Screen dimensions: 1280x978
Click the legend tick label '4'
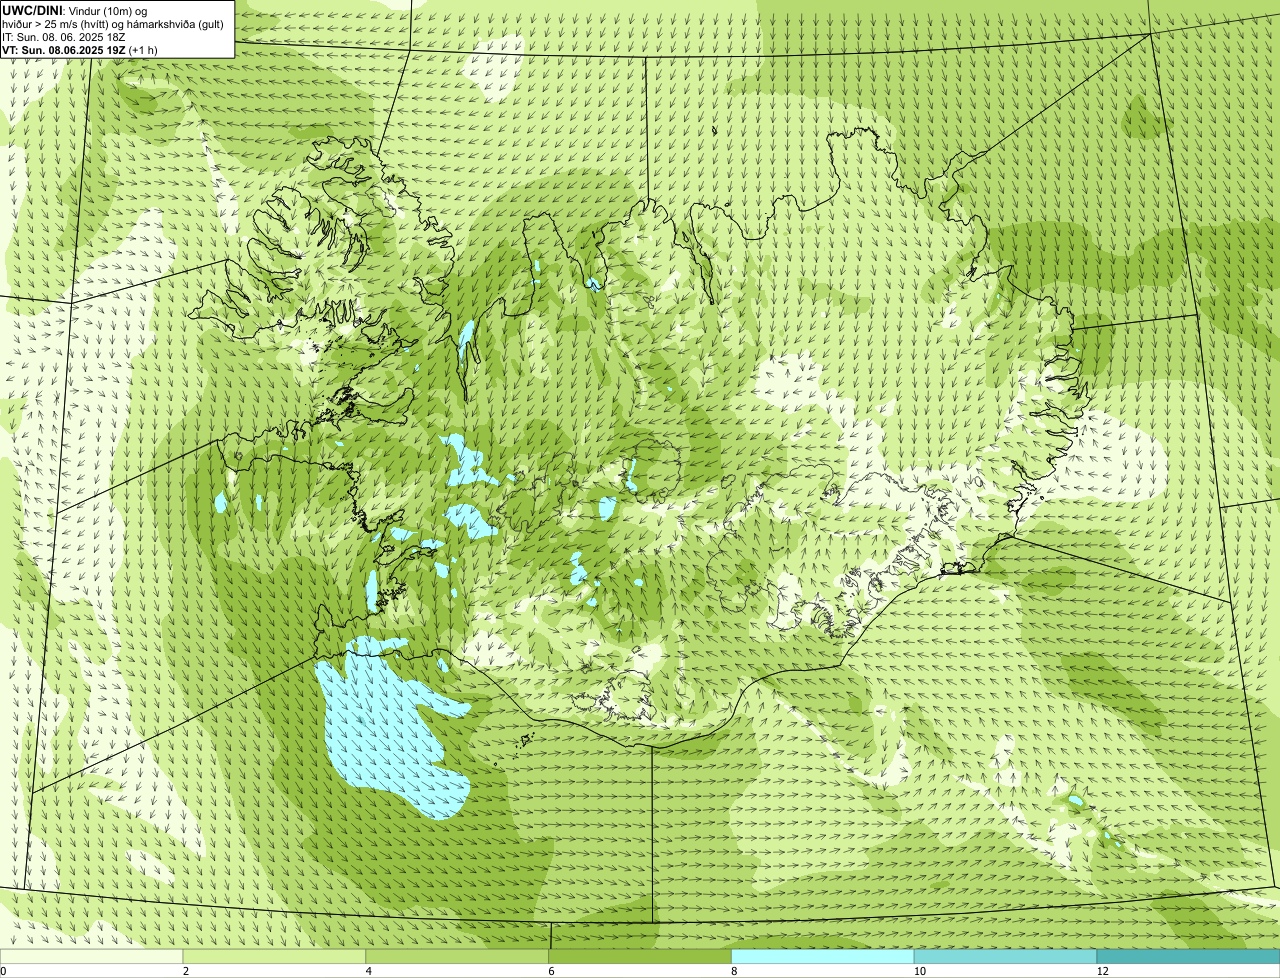click(369, 971)
